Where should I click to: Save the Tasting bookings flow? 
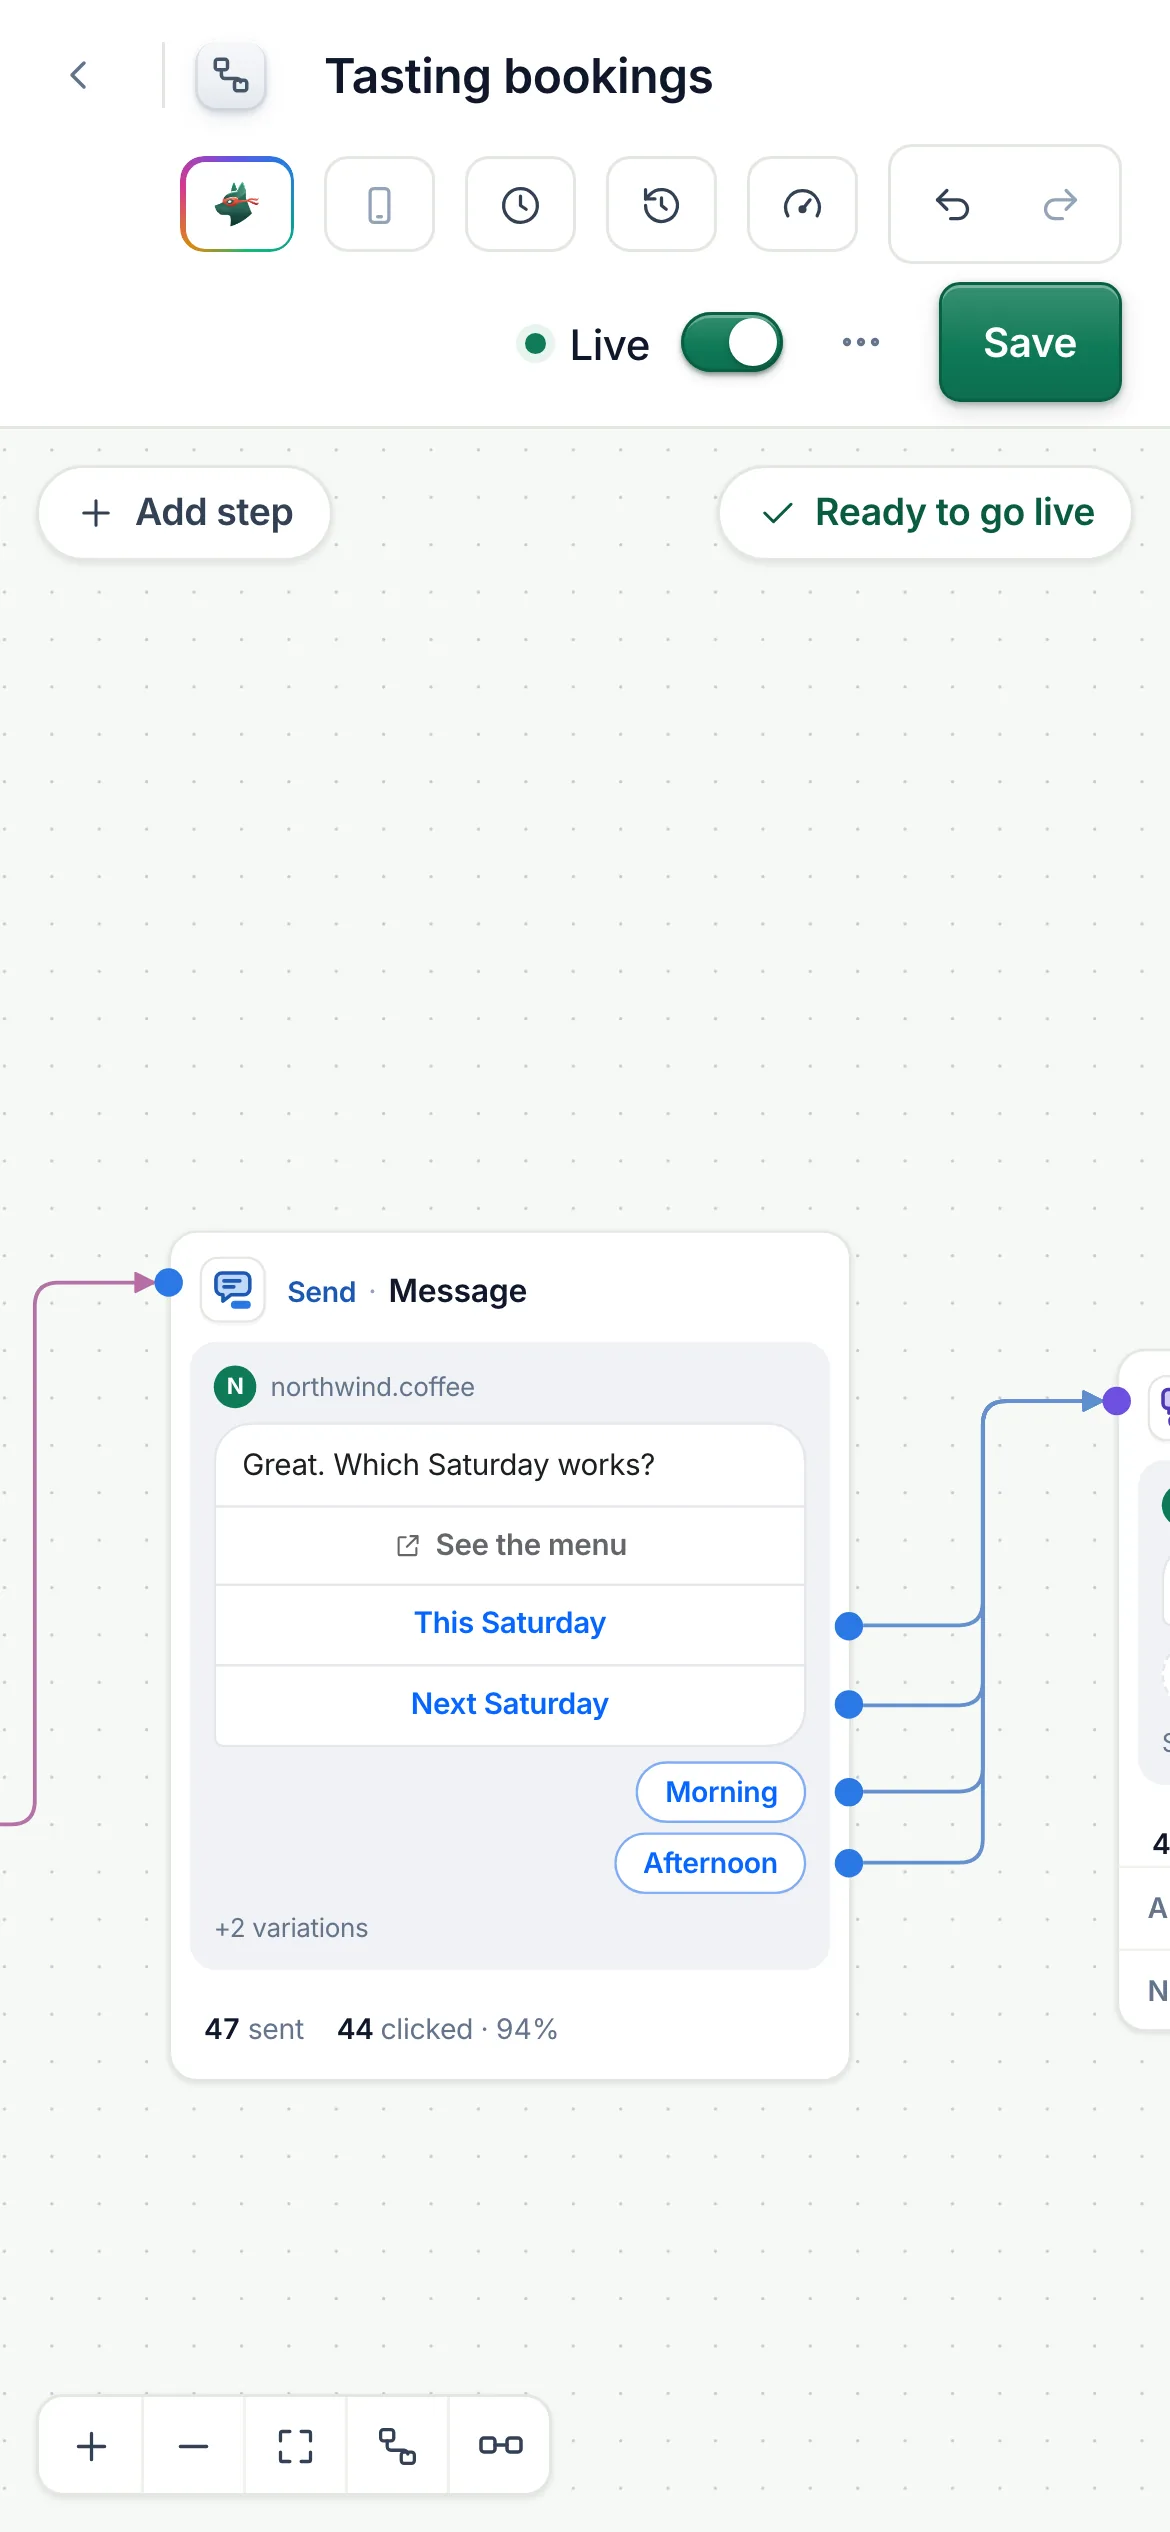coord(1030,343)
